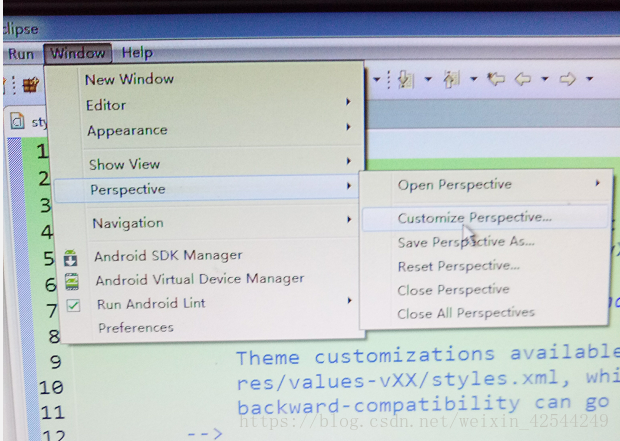Click line number 10 in the editor

pyautogui.click(x=51, y=387)
